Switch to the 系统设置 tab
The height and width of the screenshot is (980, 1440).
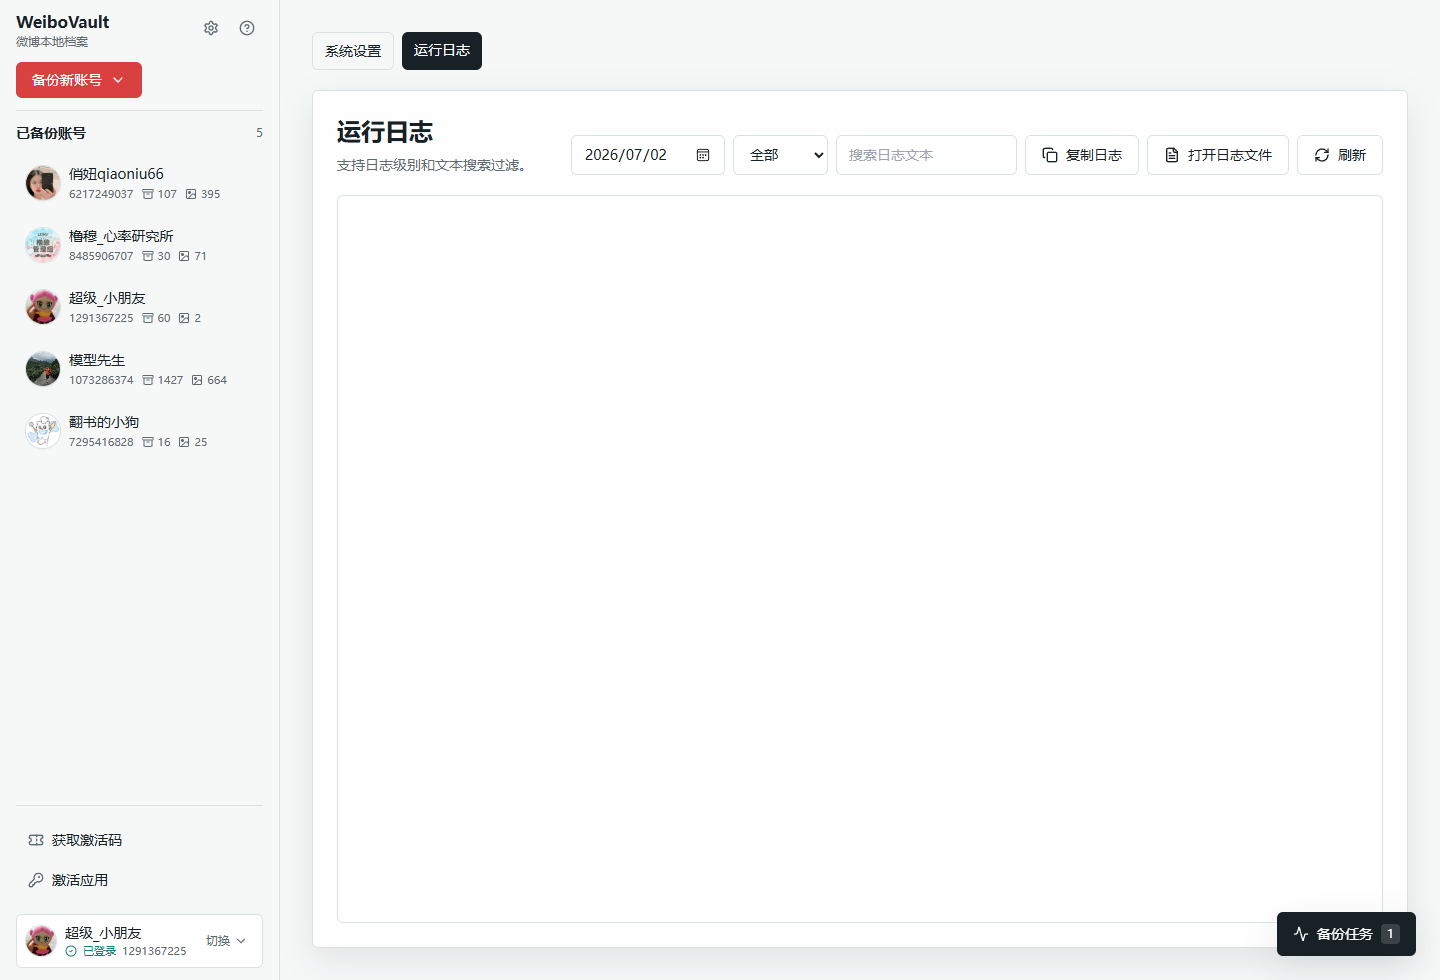(x=353, y=51)
